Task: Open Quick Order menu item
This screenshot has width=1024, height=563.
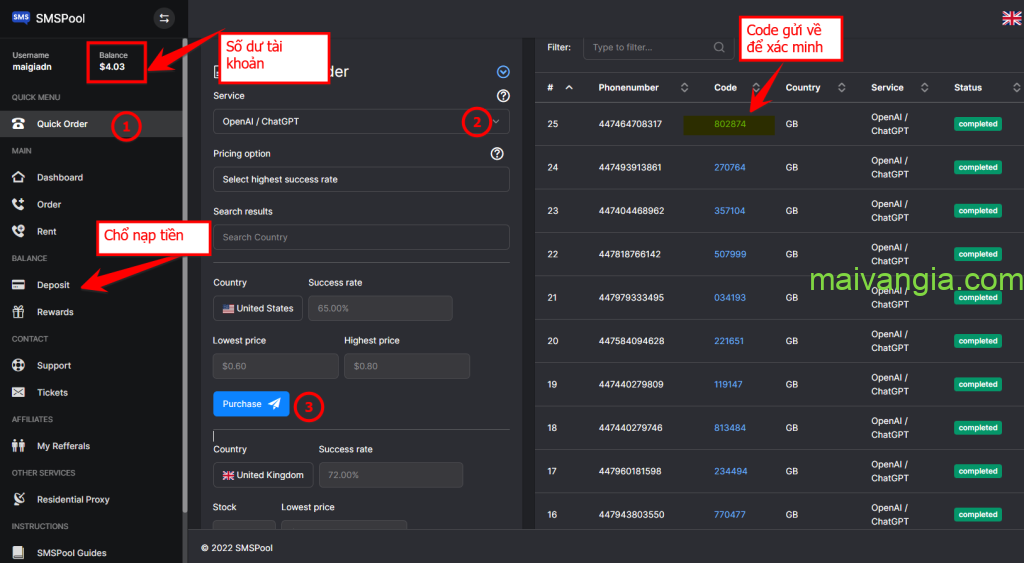Action: 91,123
